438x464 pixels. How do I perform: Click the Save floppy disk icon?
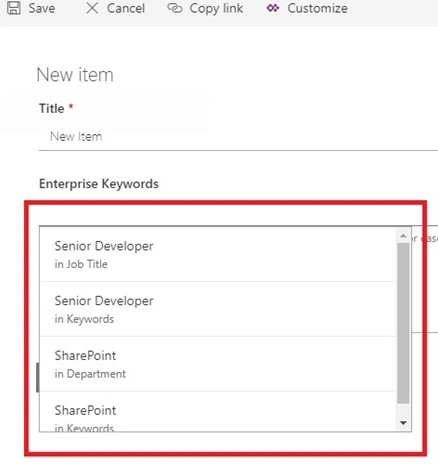14,8
